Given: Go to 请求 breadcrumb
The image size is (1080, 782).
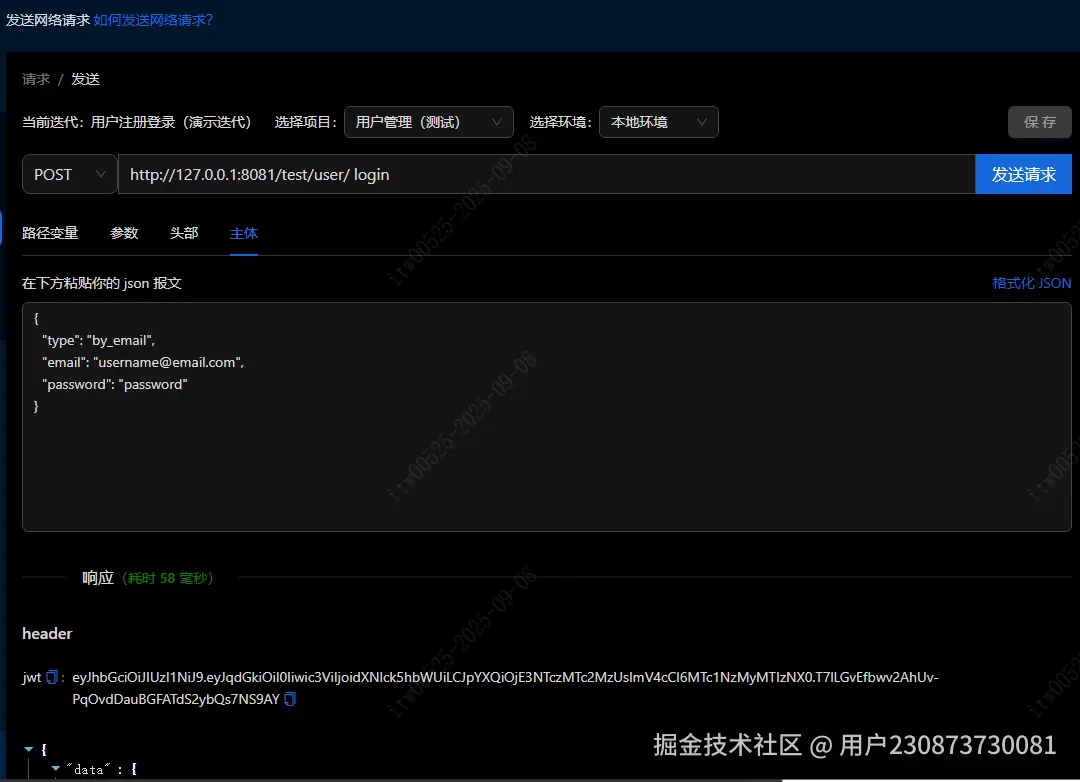Looking at the screenshot, I should [36, 79].
